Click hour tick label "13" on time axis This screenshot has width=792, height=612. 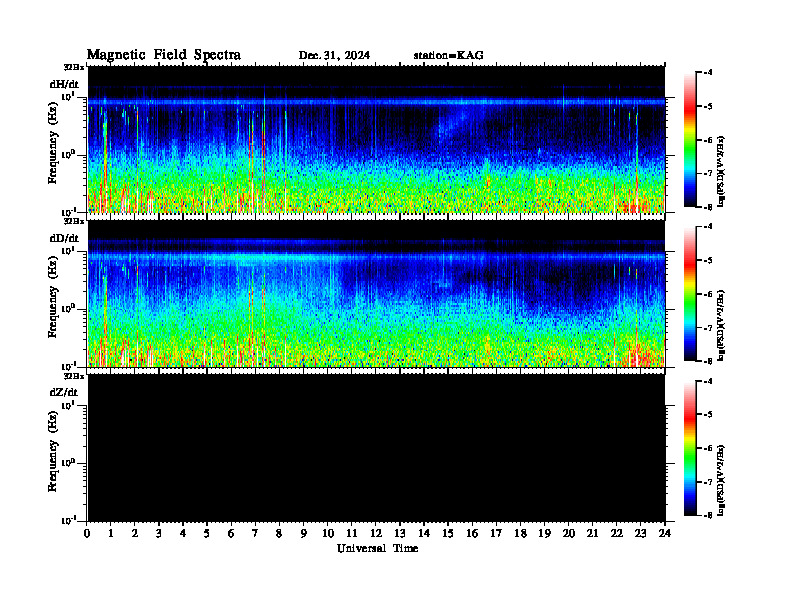click(400, 533)
